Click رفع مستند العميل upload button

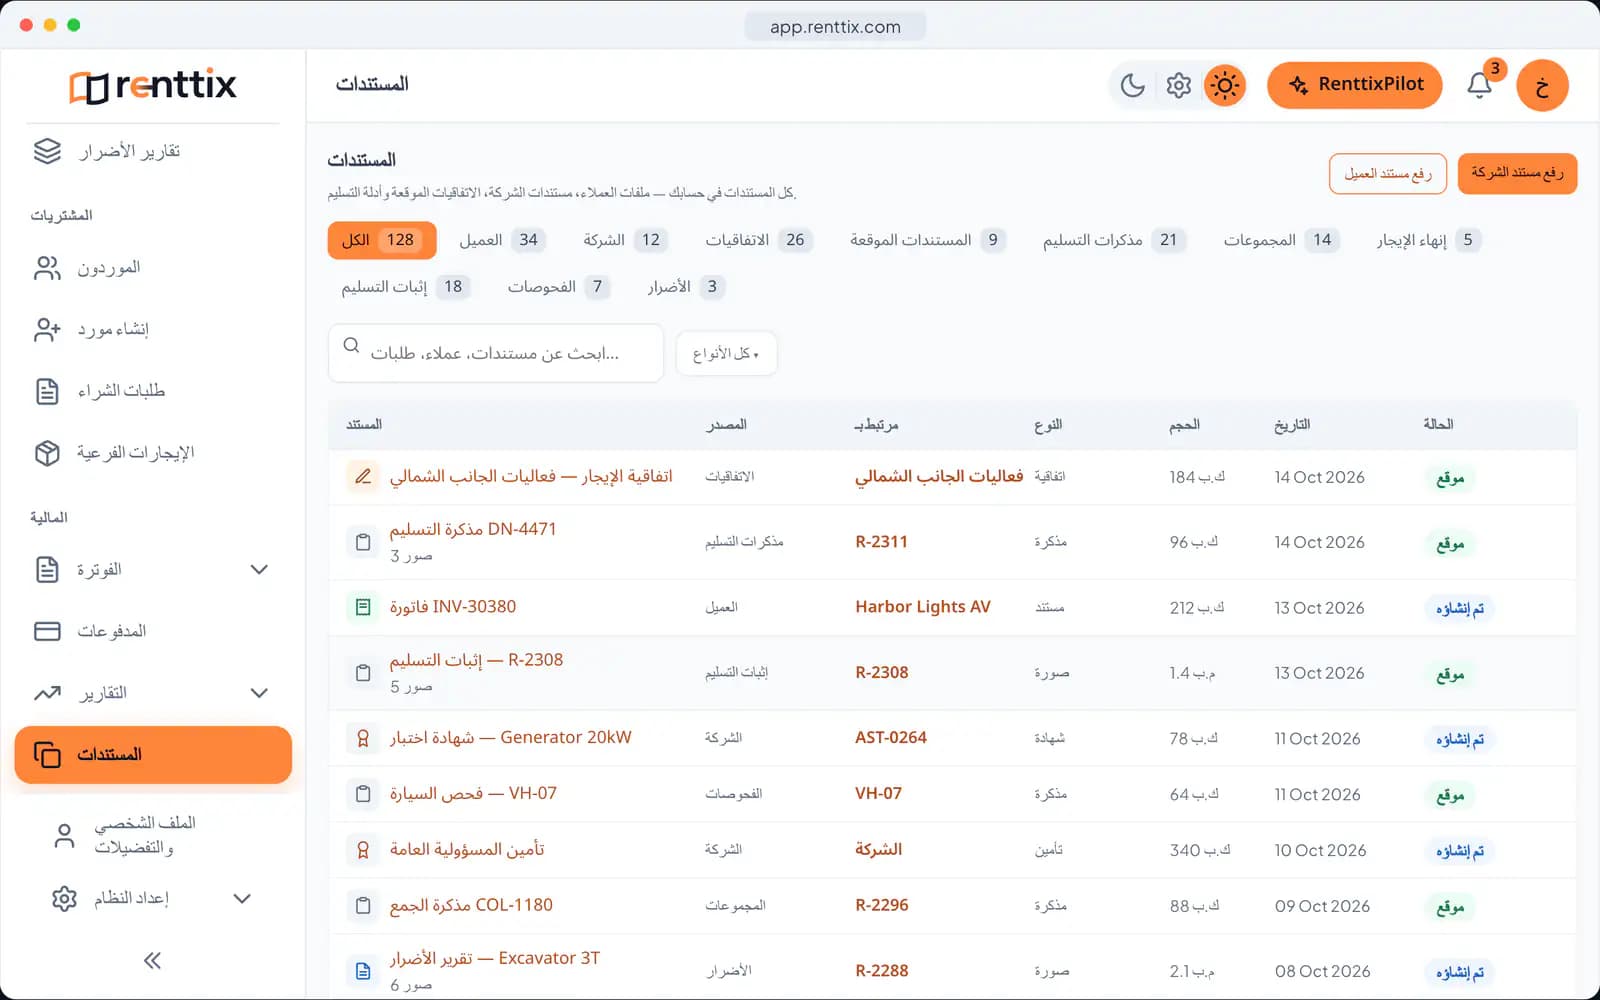point(1388,174)
